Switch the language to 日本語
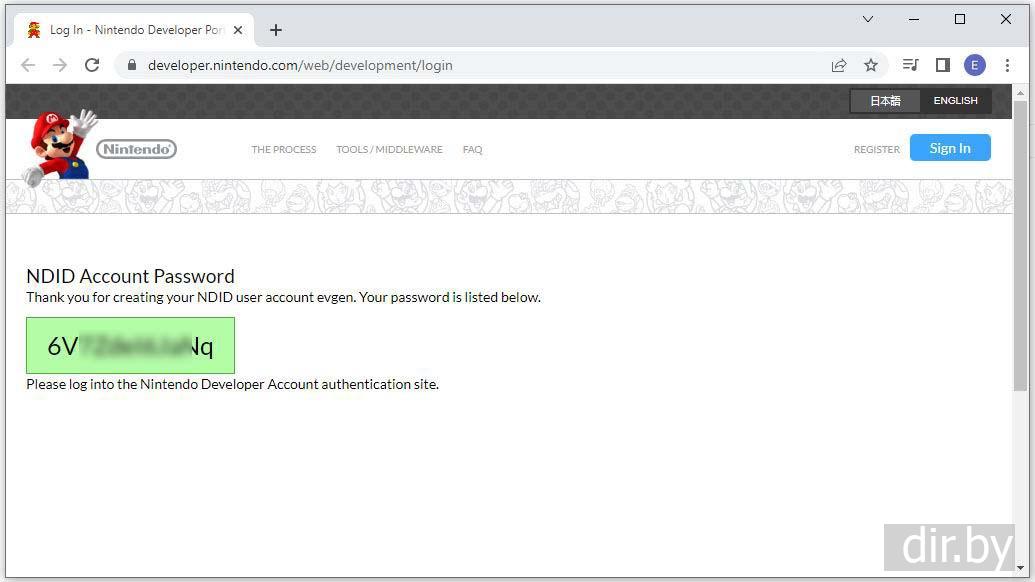Image resolution: width=1035 pixels, height=582 pixels. coord(885,100)
